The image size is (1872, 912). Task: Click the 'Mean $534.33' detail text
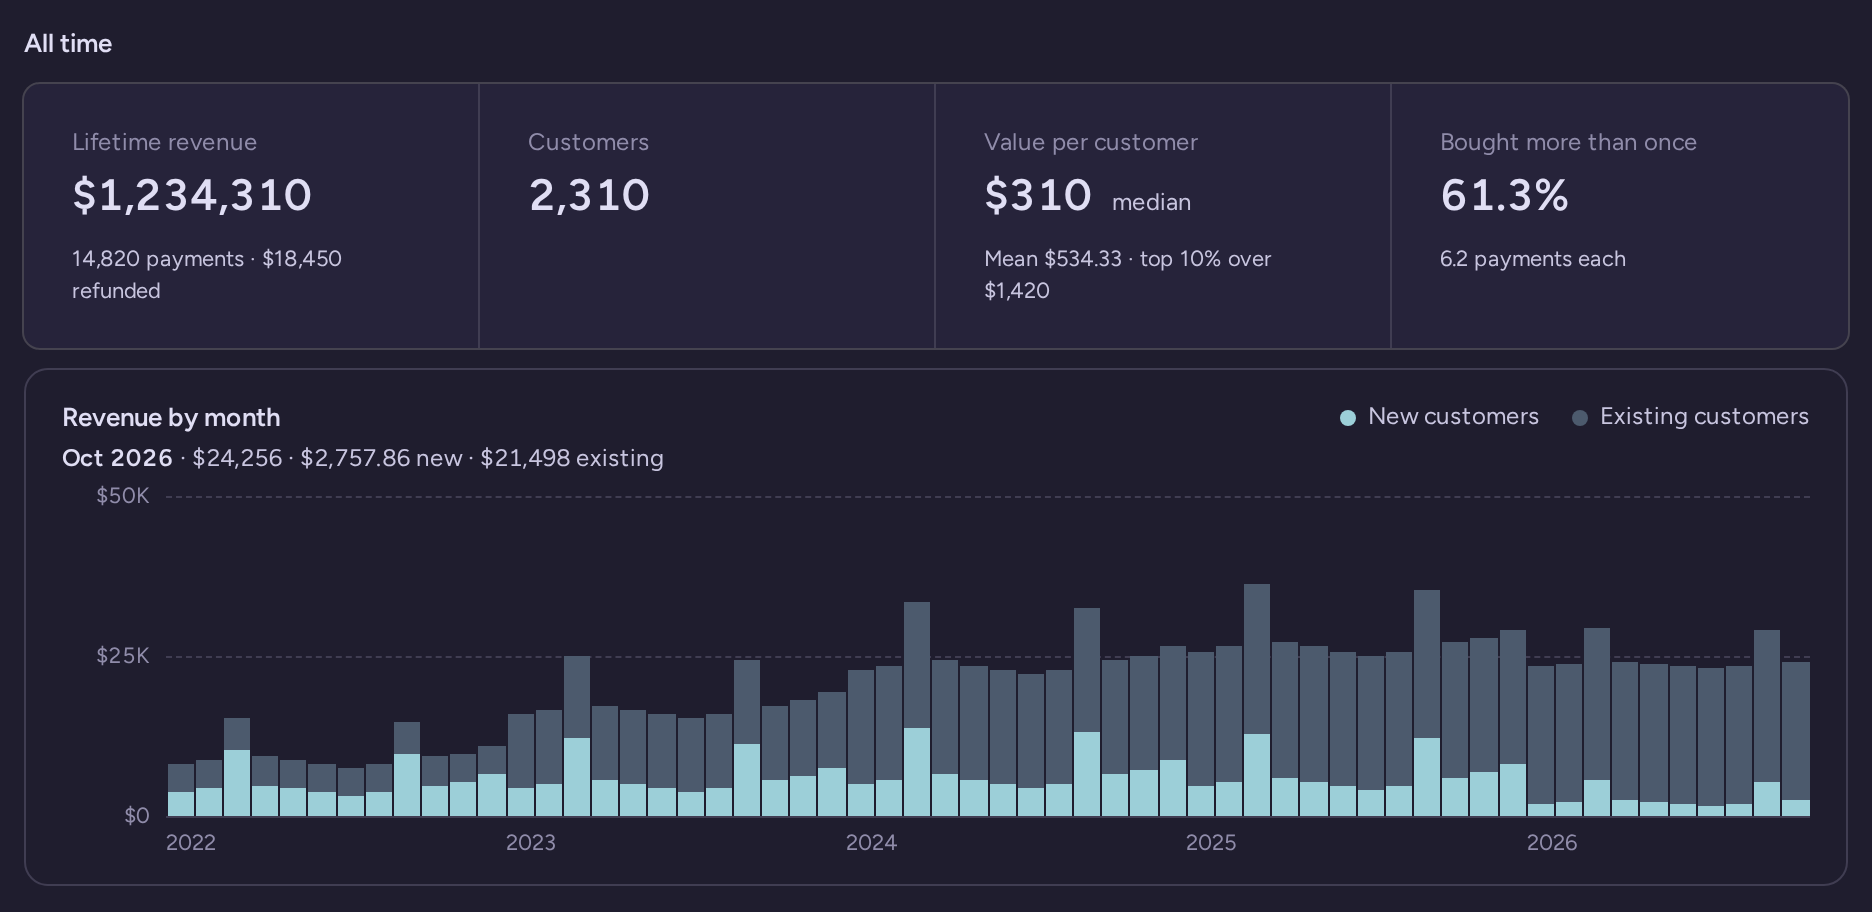1053,259
